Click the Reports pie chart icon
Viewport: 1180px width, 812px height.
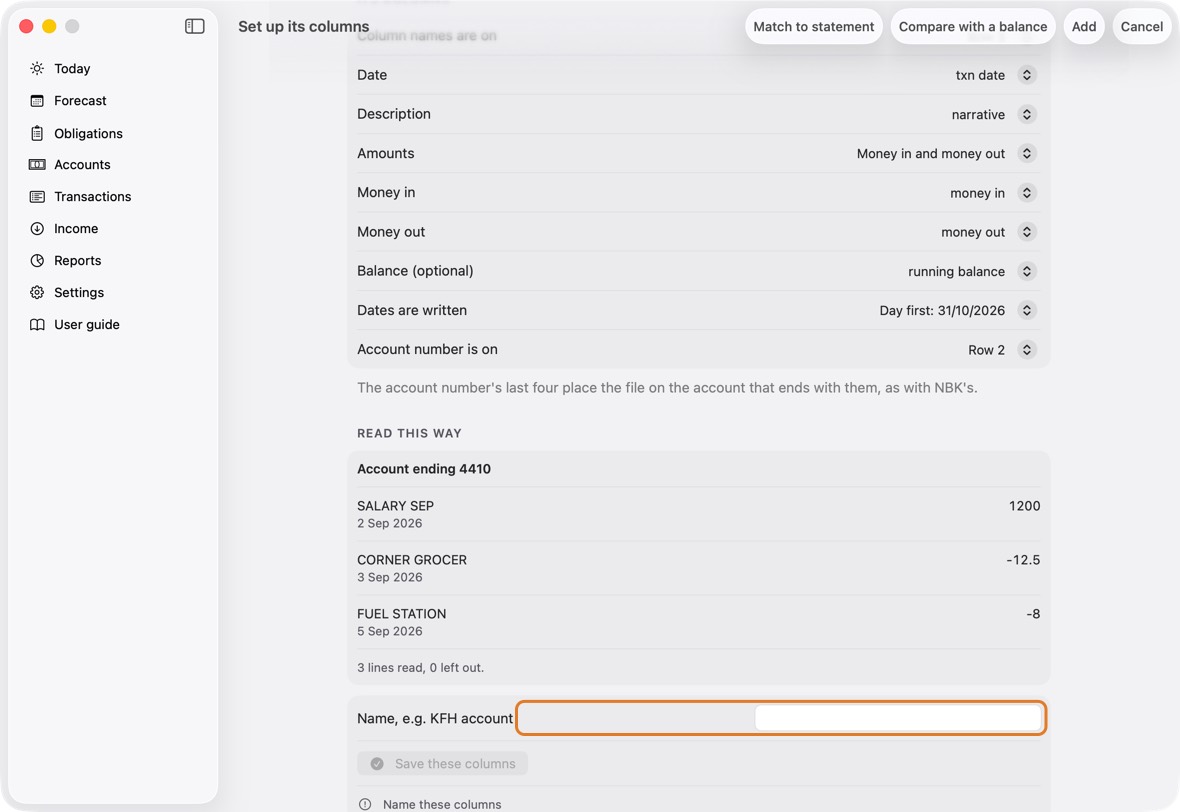click(37, 260)
